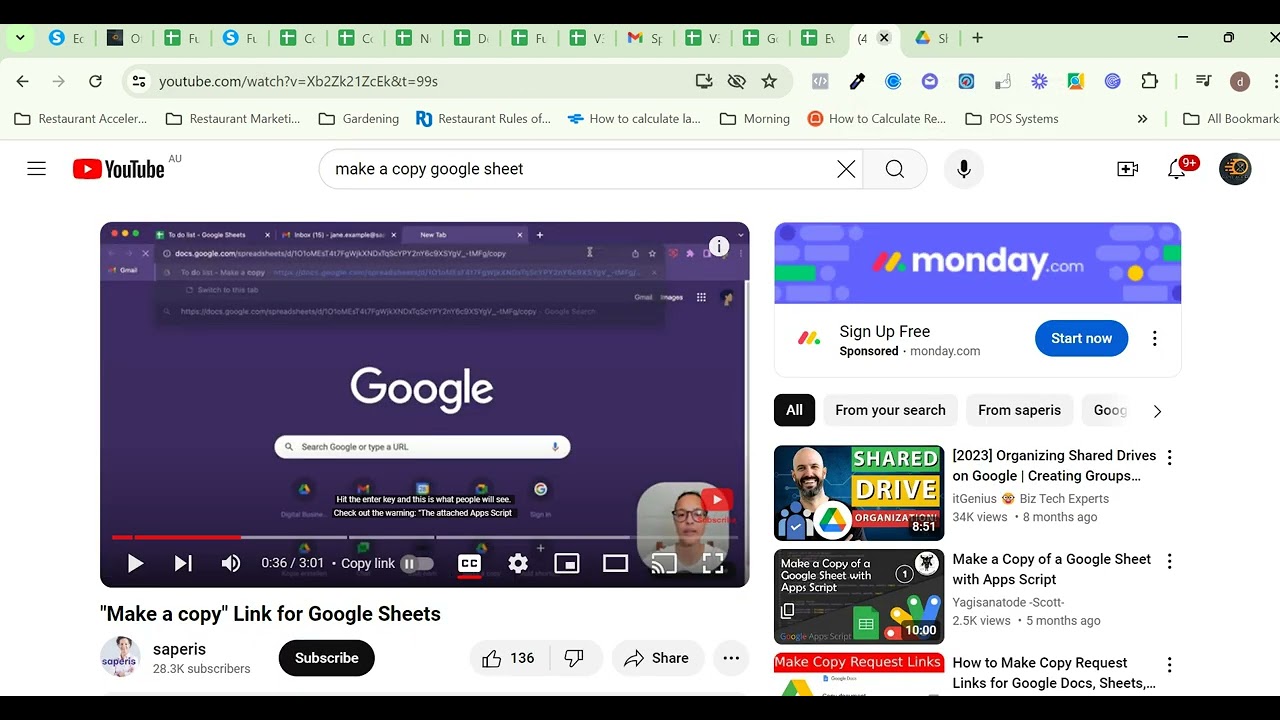This screenshot has width=1280, height=720.
Task: Toggle theater mode
Action: (x=615, y=564)
